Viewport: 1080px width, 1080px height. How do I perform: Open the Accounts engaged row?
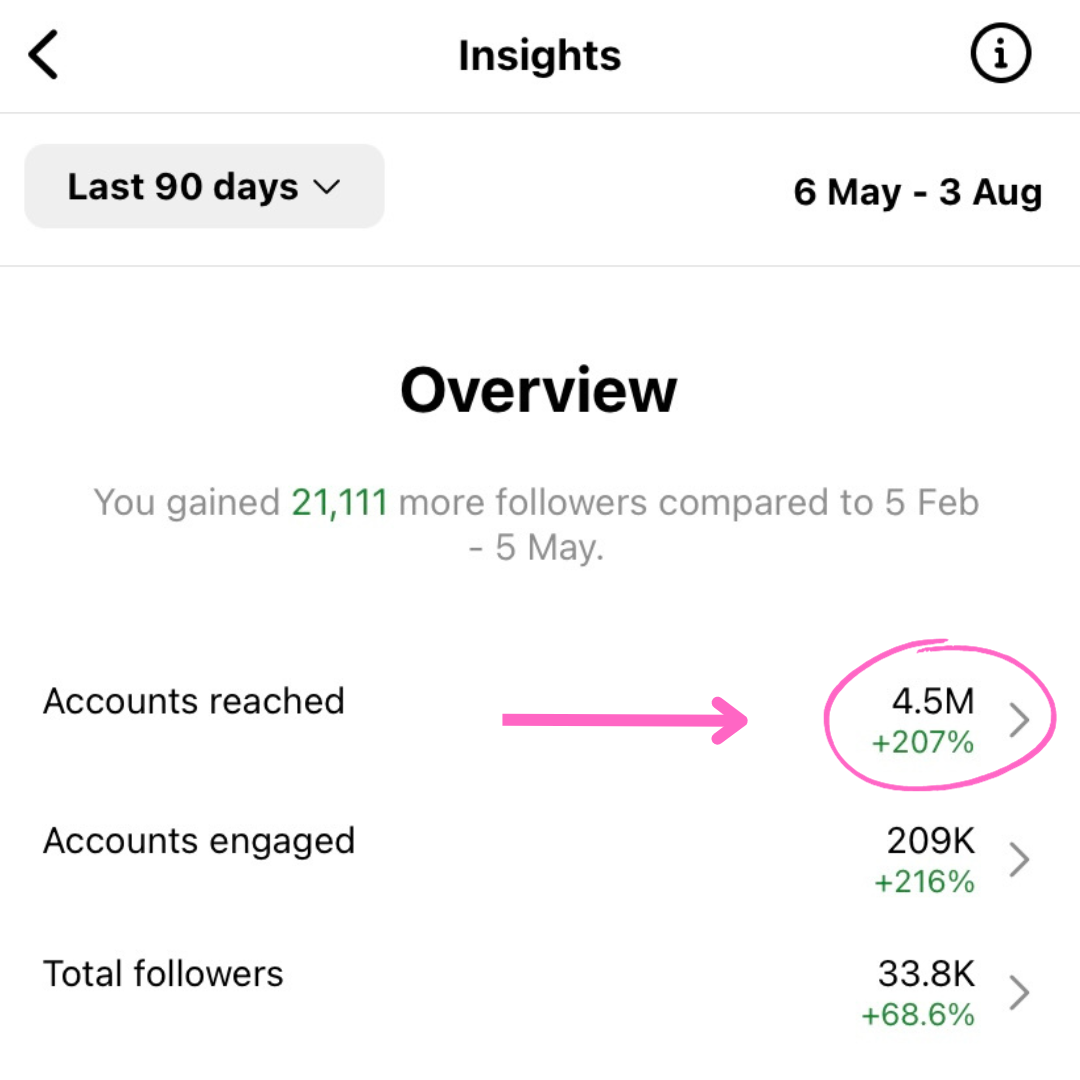click(x=540, y=859)
